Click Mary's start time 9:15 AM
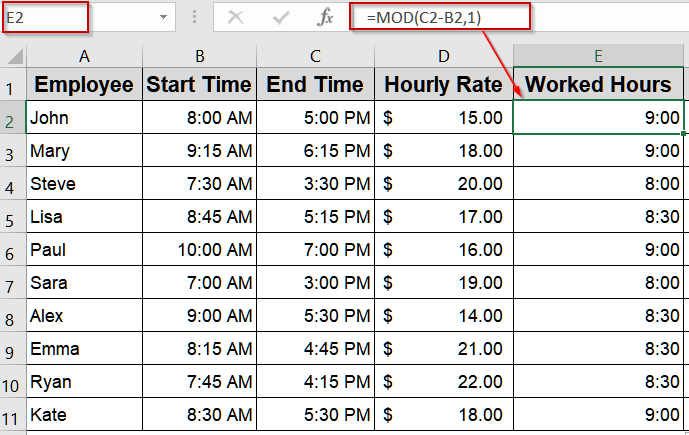Screen dimensions: 689x435 click(199, 150)
